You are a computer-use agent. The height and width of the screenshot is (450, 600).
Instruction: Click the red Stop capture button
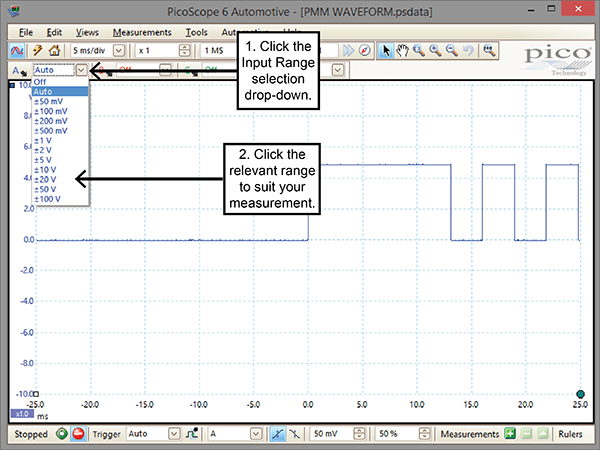(78, 434)
